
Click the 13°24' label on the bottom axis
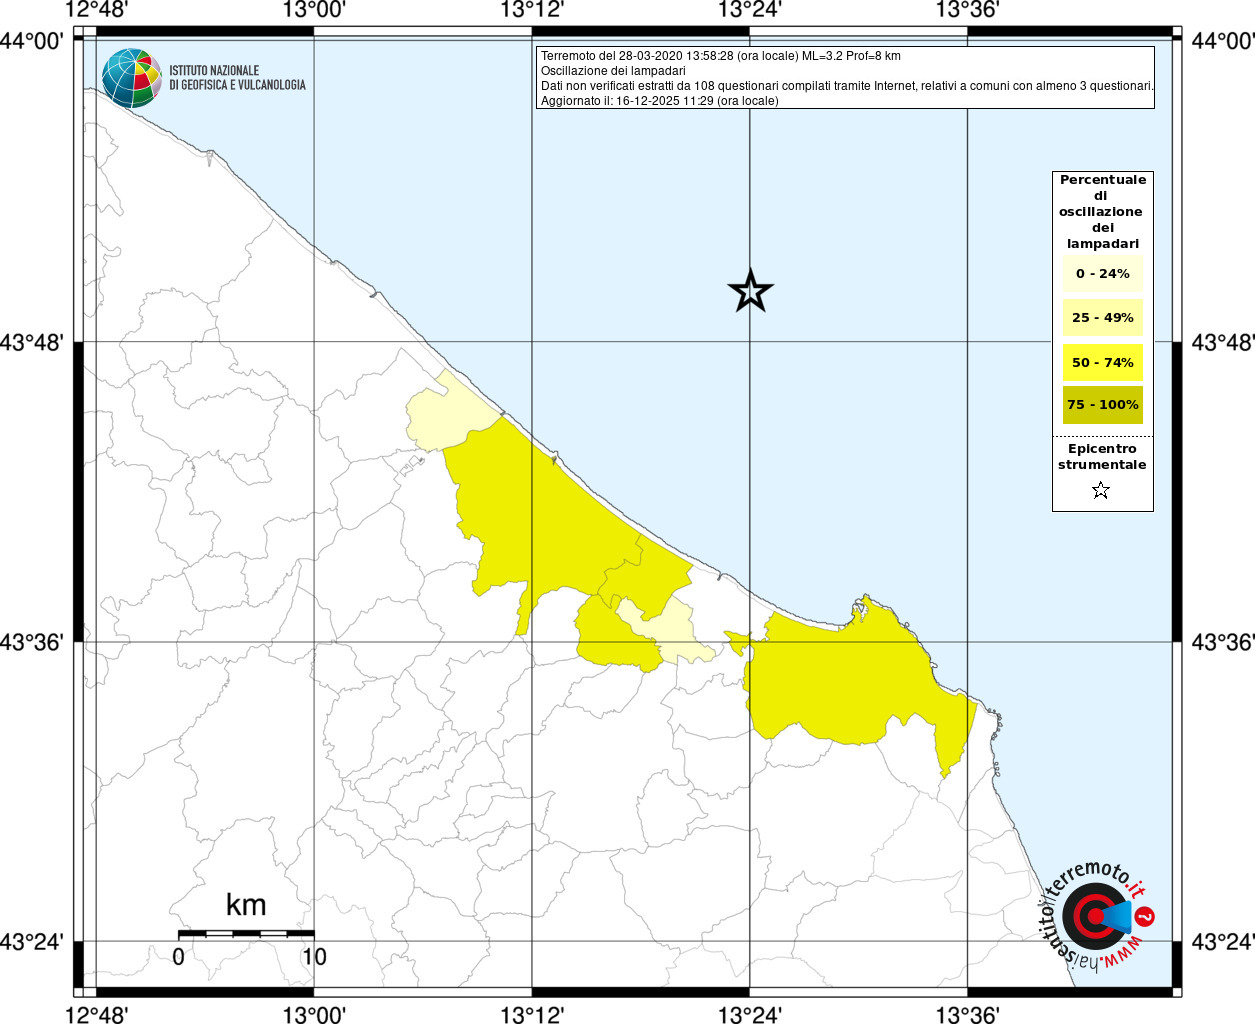pos(750,1015)
